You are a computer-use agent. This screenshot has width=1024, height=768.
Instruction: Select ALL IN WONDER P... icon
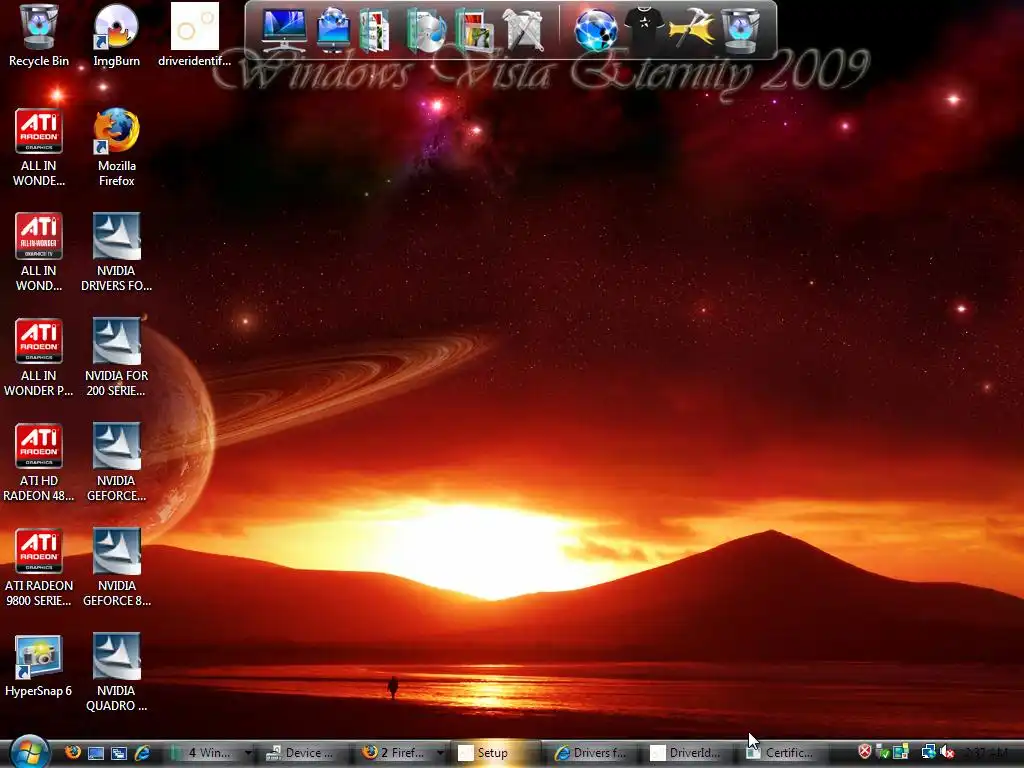coord(39,357)
